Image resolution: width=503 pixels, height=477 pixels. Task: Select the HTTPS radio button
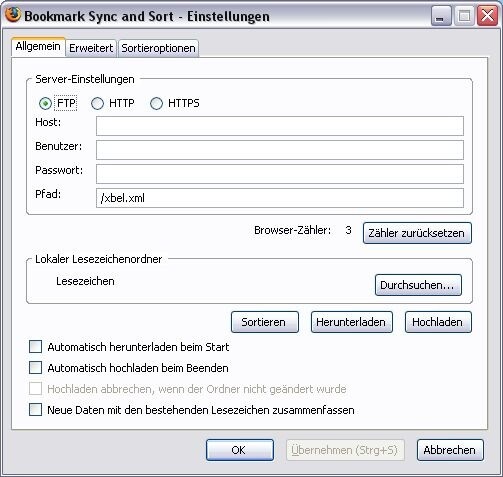coord(156,103)
